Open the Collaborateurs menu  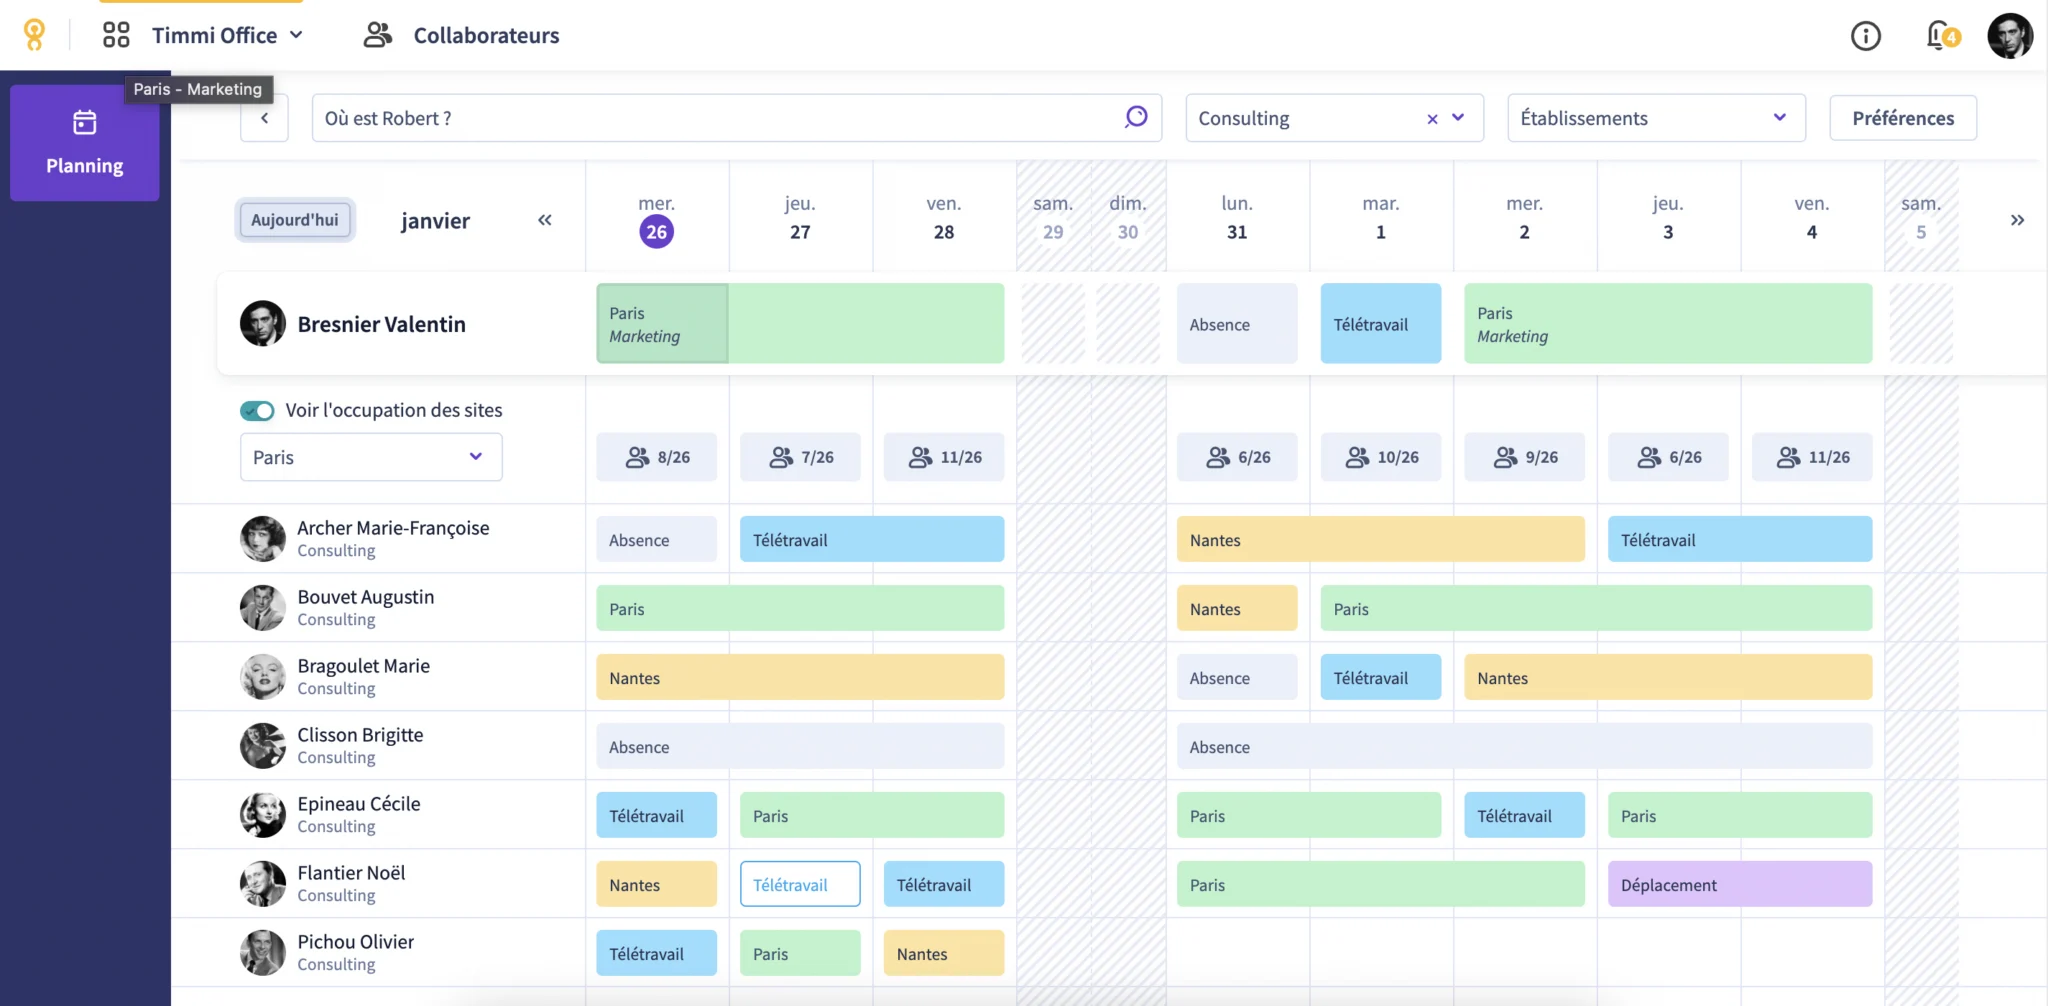point(461,36)
